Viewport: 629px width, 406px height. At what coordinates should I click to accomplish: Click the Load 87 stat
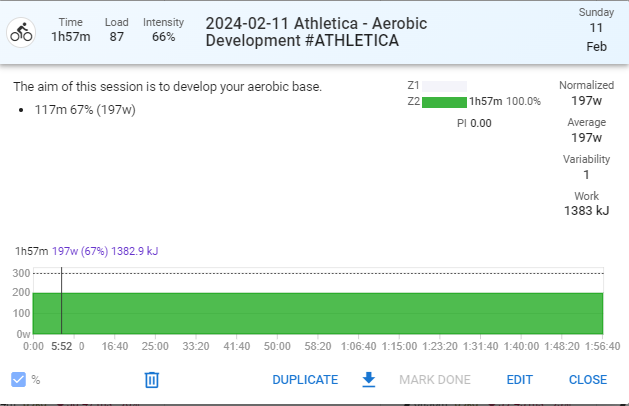point(117,30)
